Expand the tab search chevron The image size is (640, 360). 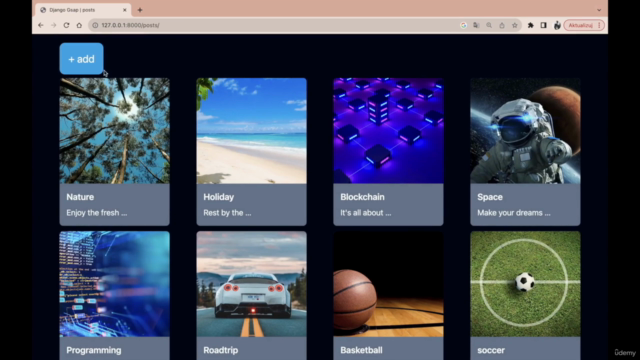pos(599,10)
